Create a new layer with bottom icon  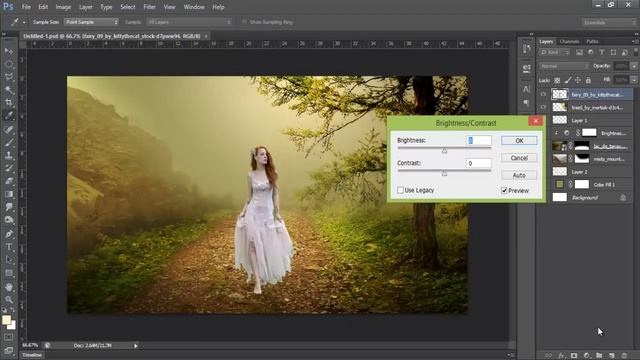coord(611,356)
